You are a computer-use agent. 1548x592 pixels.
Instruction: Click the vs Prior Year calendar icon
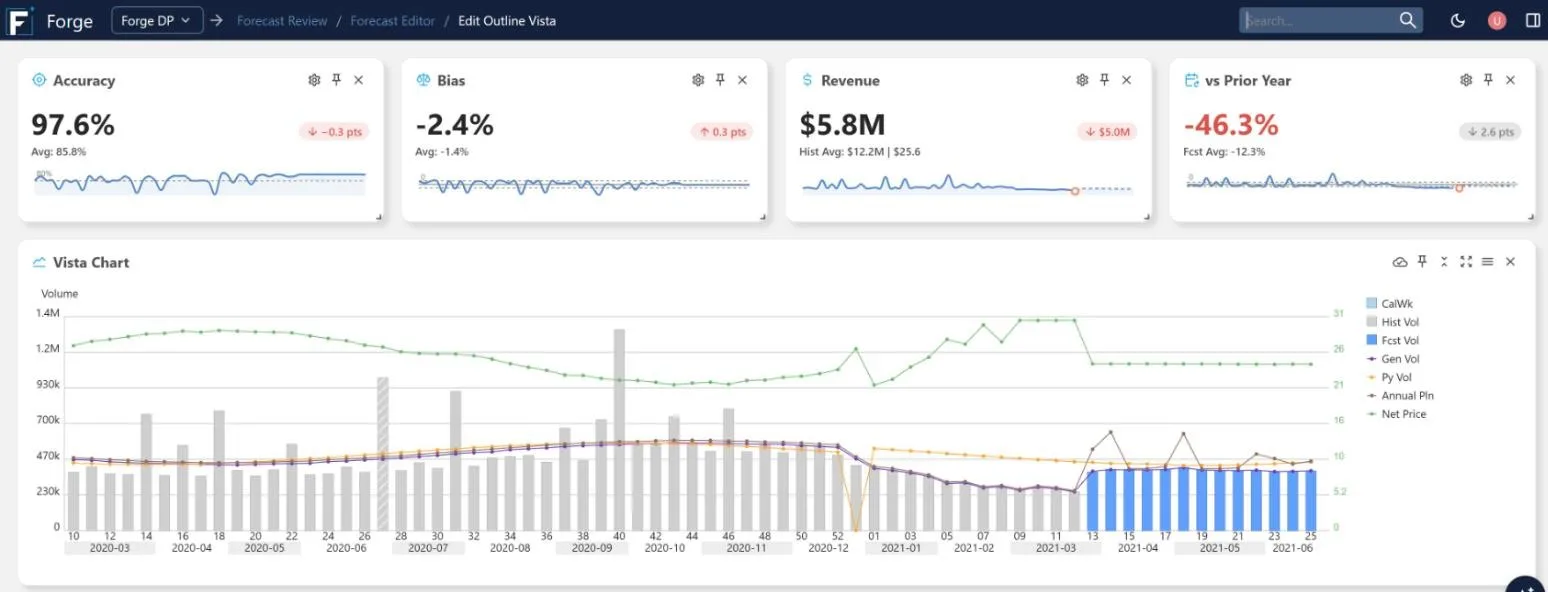(1191, 80)
